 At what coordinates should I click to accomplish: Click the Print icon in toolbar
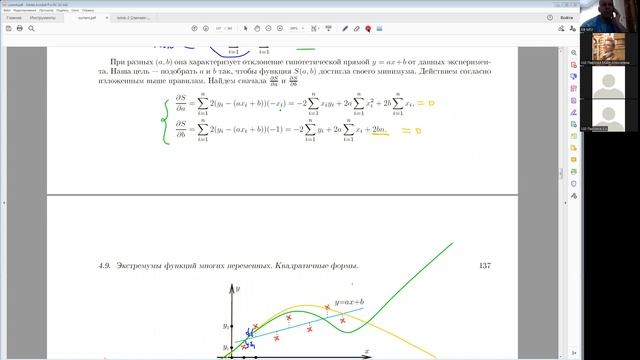tap(20, 29)
